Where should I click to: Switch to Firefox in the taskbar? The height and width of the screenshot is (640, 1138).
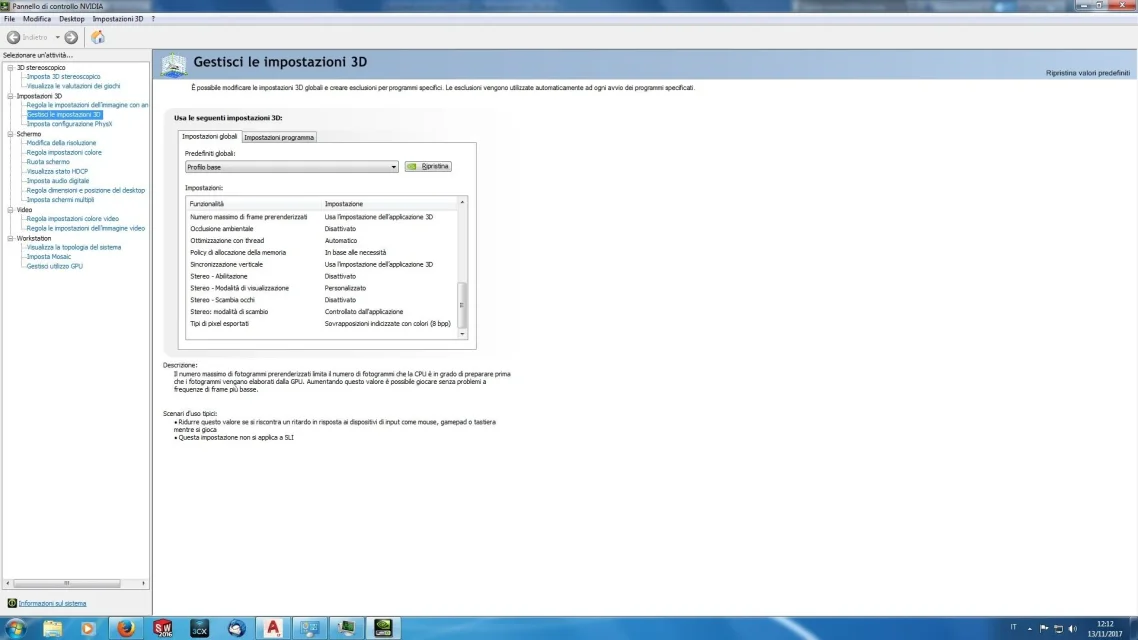(126, 628)
